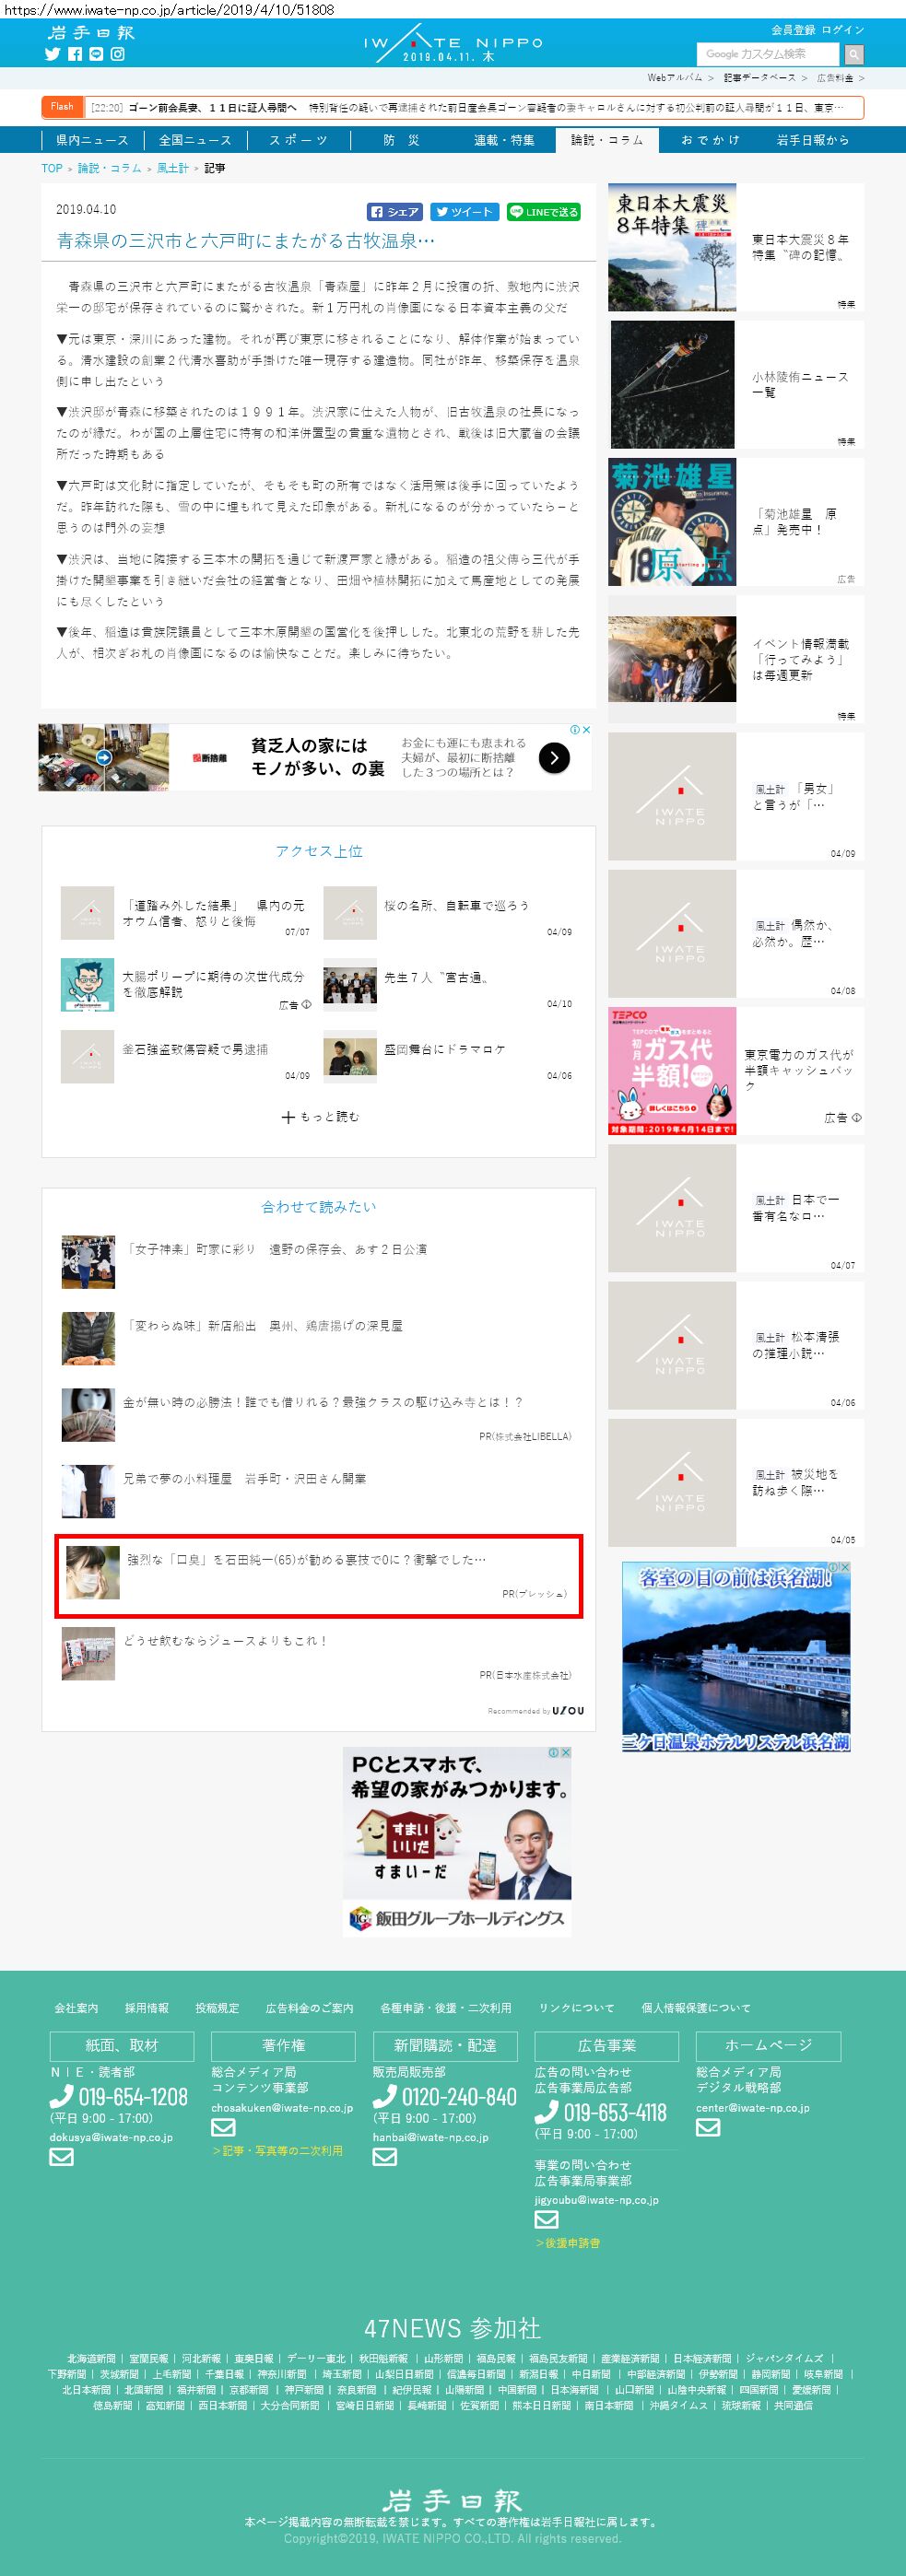906x2576 pixels.
Task: Click the Google カスタム検索 input field
Action: (768, 54)
